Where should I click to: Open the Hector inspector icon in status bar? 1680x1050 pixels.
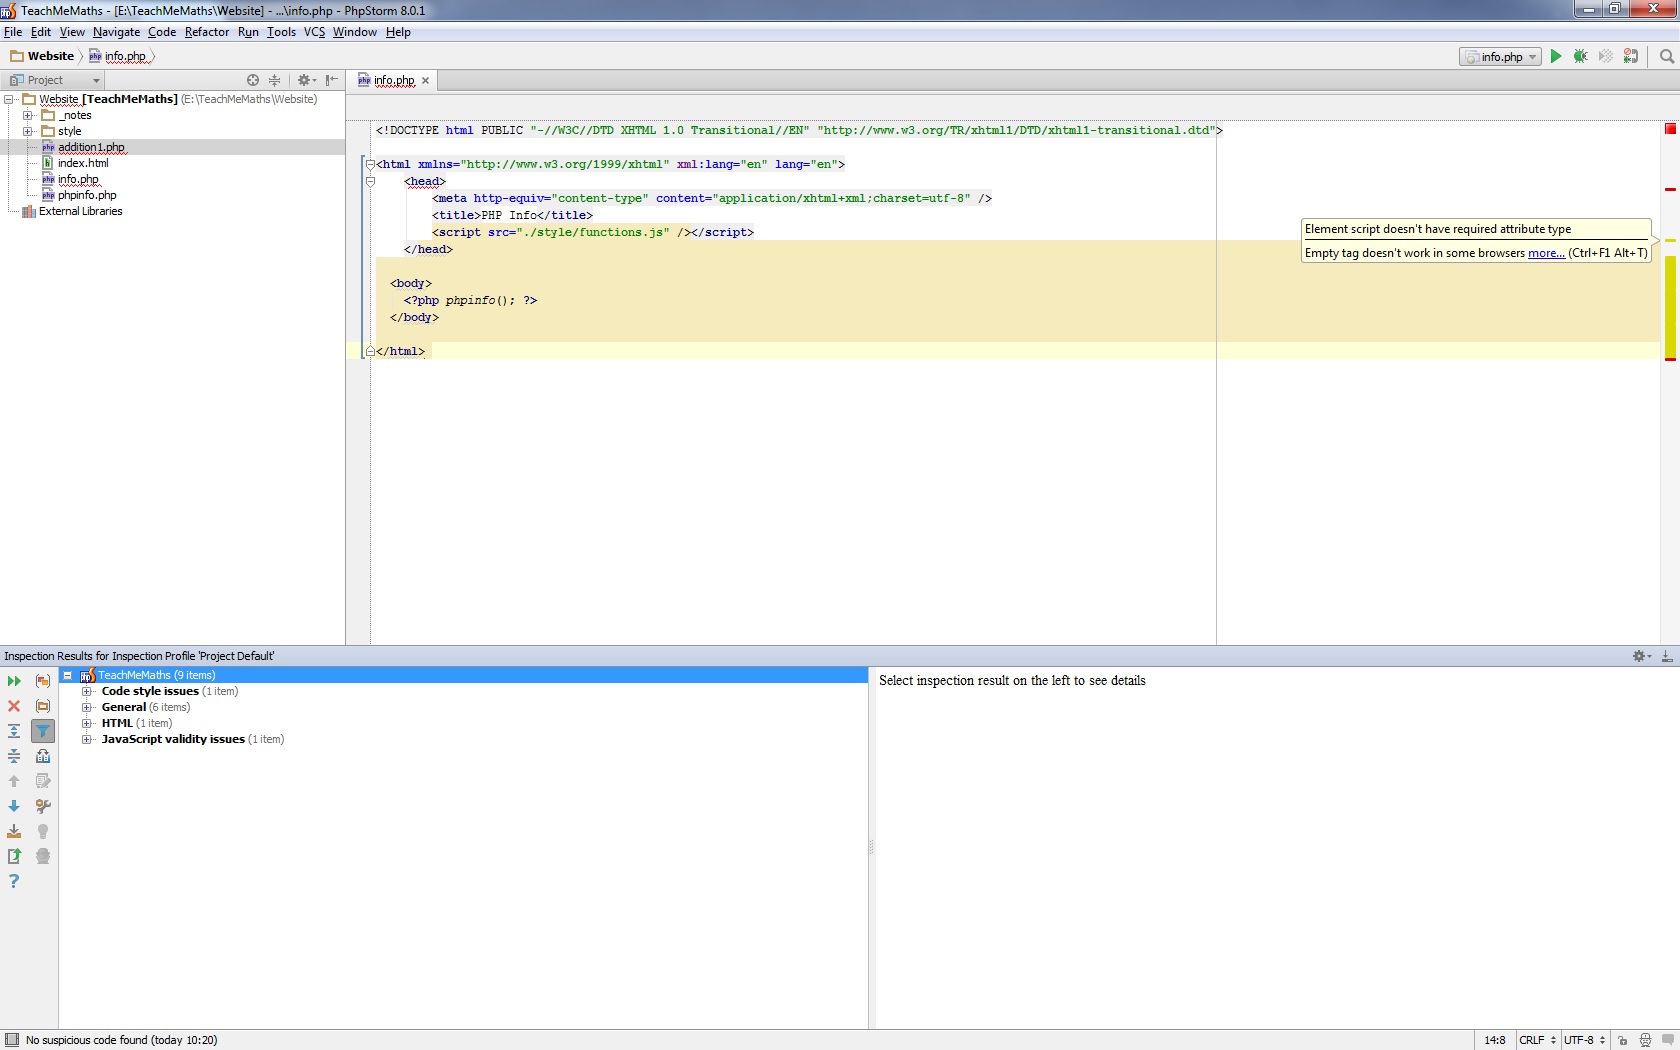[1645, 1040]
